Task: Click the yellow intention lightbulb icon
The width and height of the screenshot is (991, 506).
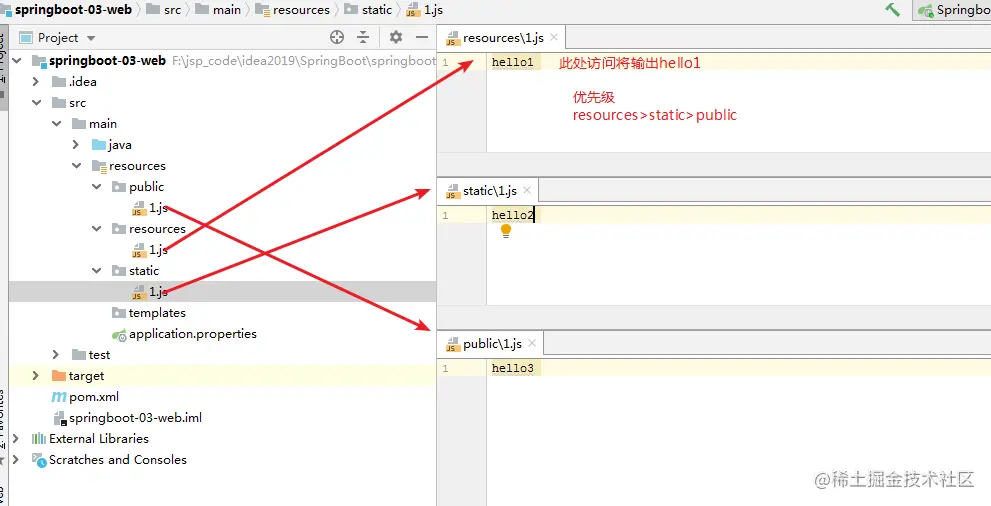Action: pos(506,231)
